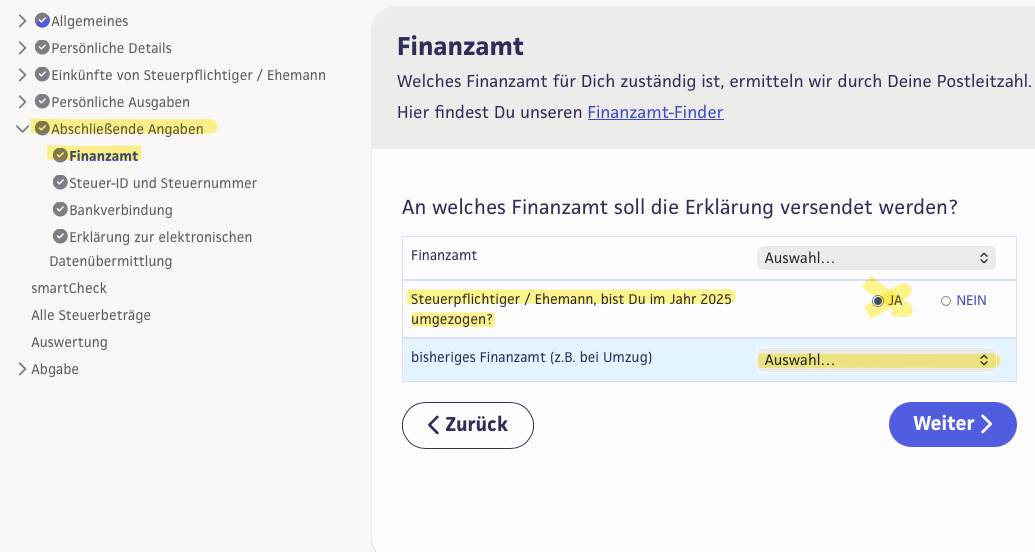Click checkmark icon beside Persönliche Ausgaben
This screenshot has width=1035, height=552.
[x=42, y=101]
